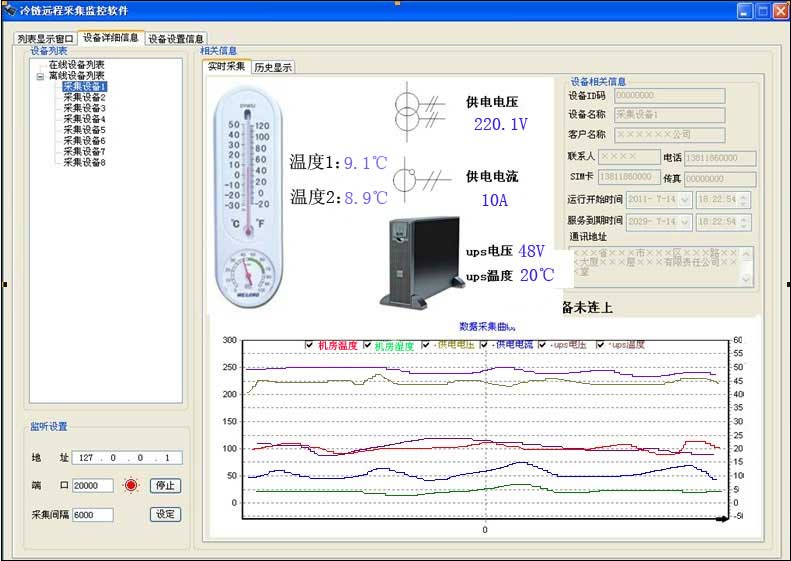Viewport: 791px width, 561px height.
Task: Click the IP 地址 input field
Action: click(127, 458)
